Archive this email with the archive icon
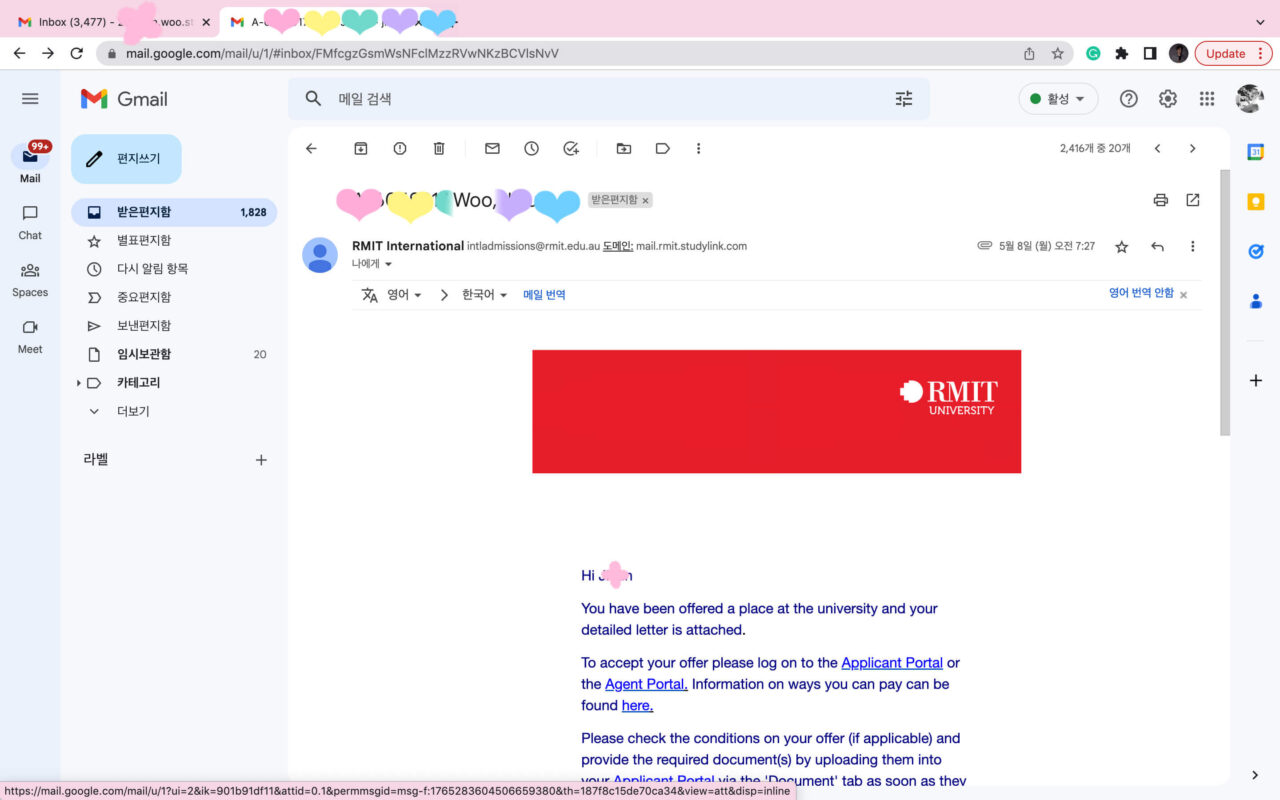Image resolution: width=1280 pixels, height=800 pixels. click(361, 149)
